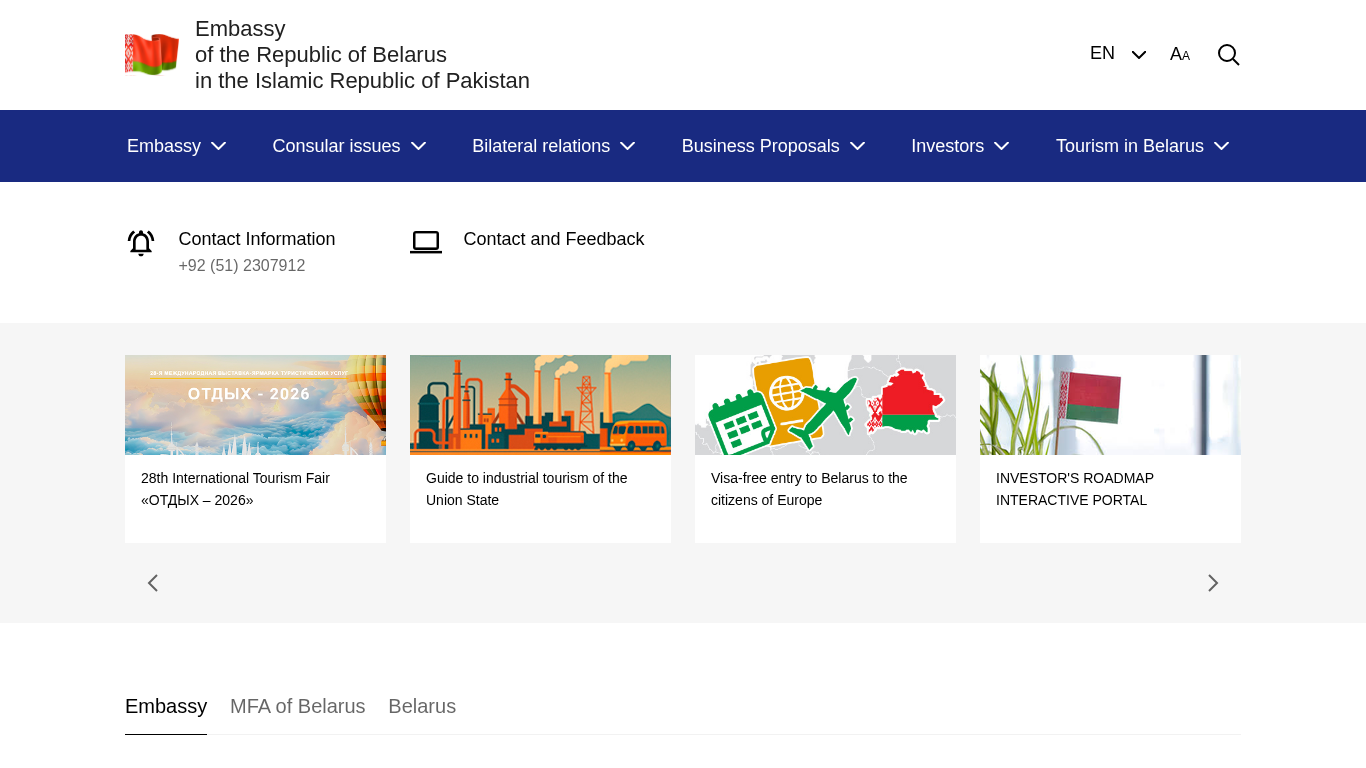Open the Investor's Roadmap Interactive Portal link
1366x768 pixels.
point(1074,489)
